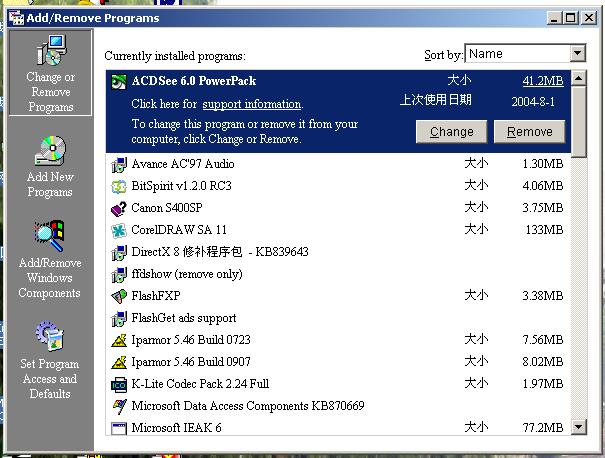Click the FlashGet ads support icon
The image size is (605, 458).
tap(119, 318)
